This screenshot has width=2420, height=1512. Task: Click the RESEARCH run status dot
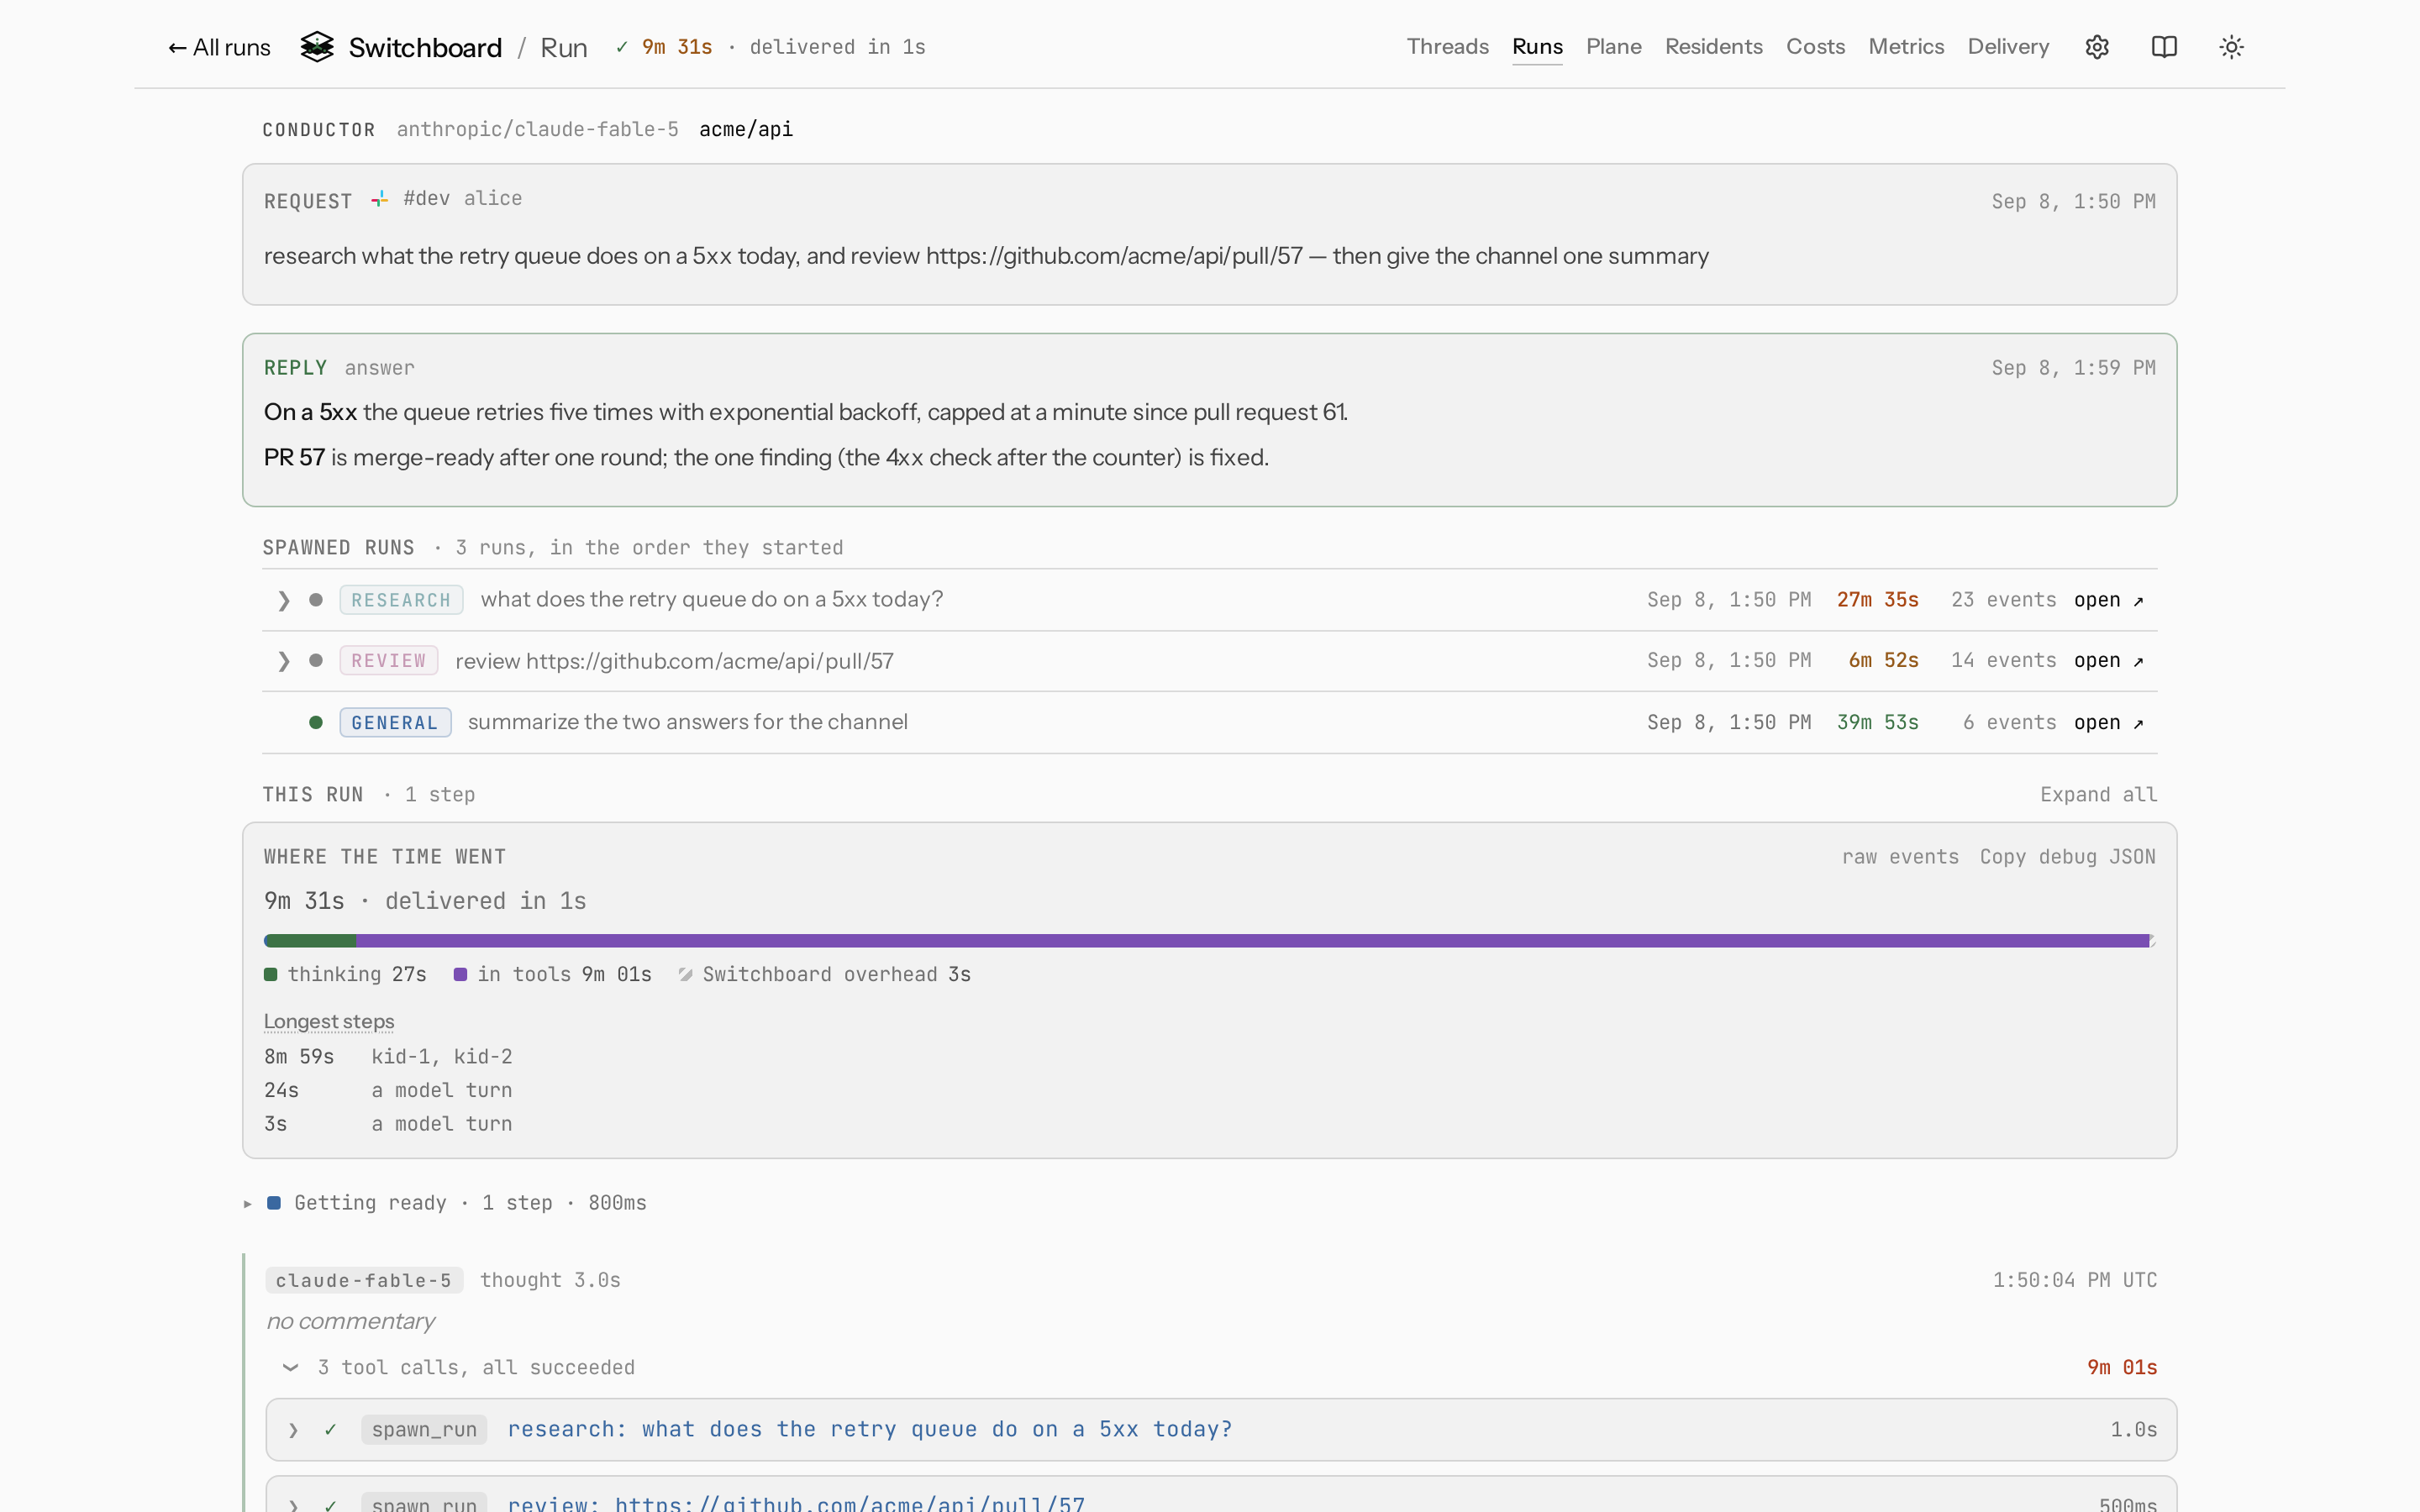pyautogui.click(x=316, y=600)
